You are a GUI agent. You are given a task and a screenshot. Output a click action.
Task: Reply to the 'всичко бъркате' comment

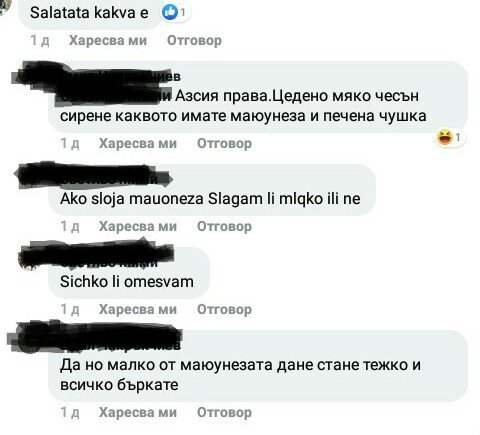click(x=224, y=413)
